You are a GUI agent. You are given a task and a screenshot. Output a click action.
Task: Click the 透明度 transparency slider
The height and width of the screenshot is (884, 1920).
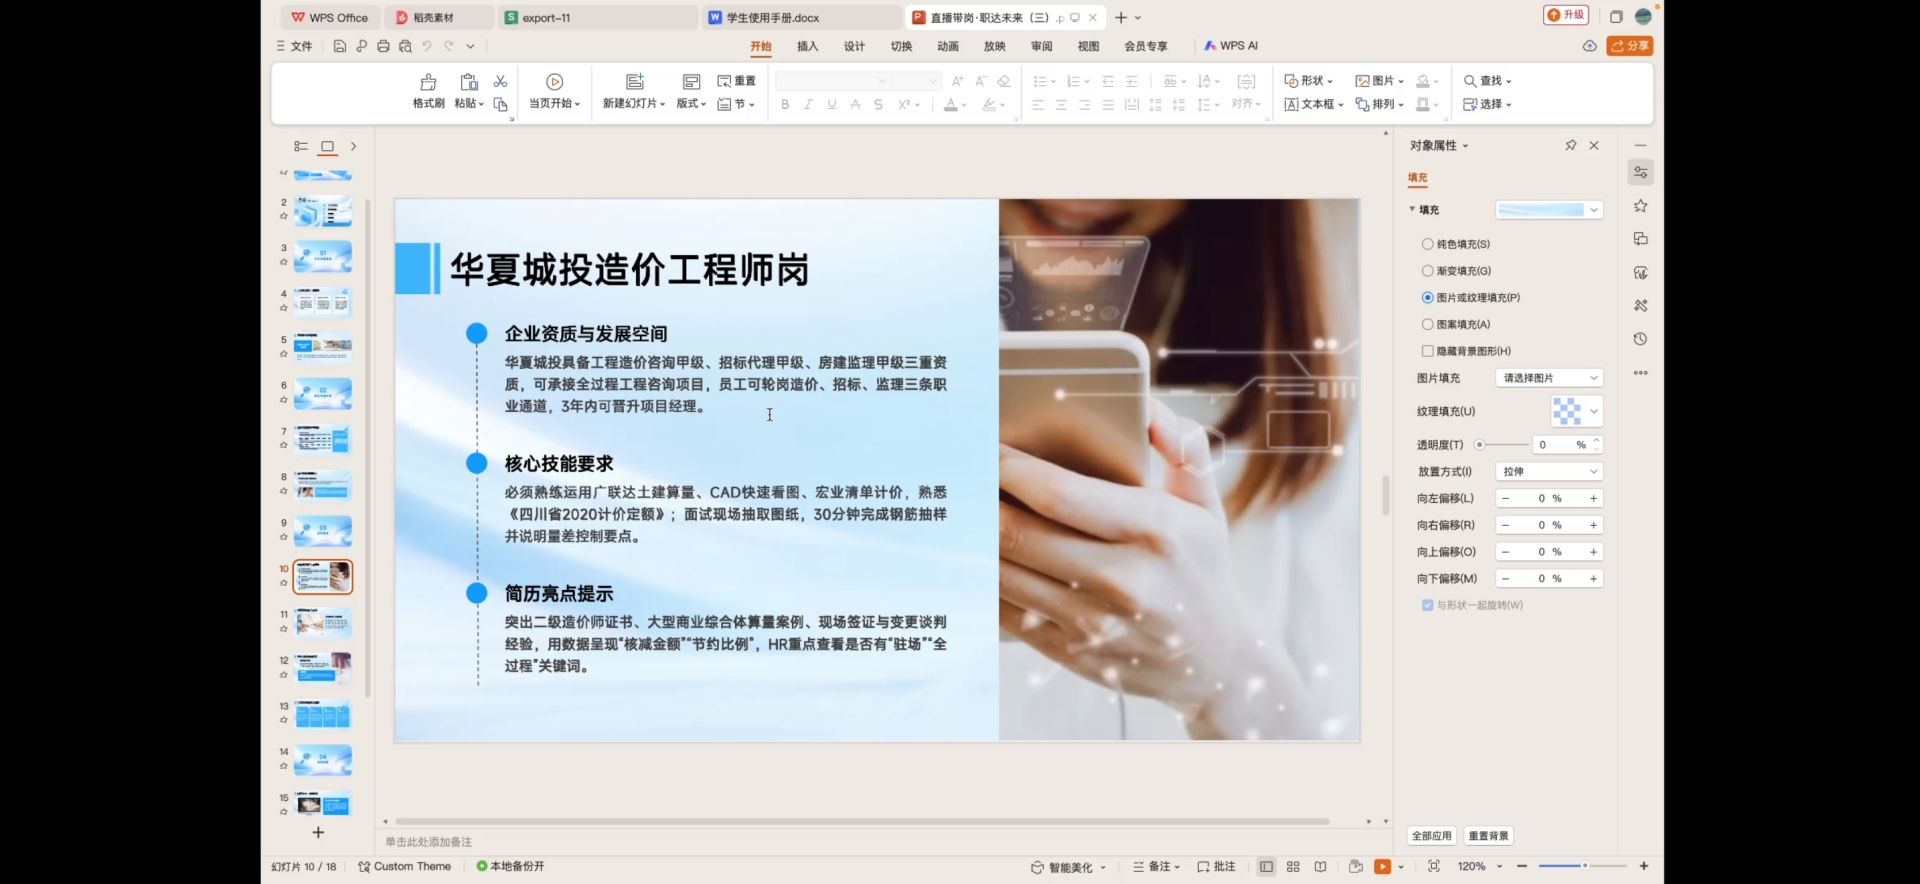[x=1502, y=445]
